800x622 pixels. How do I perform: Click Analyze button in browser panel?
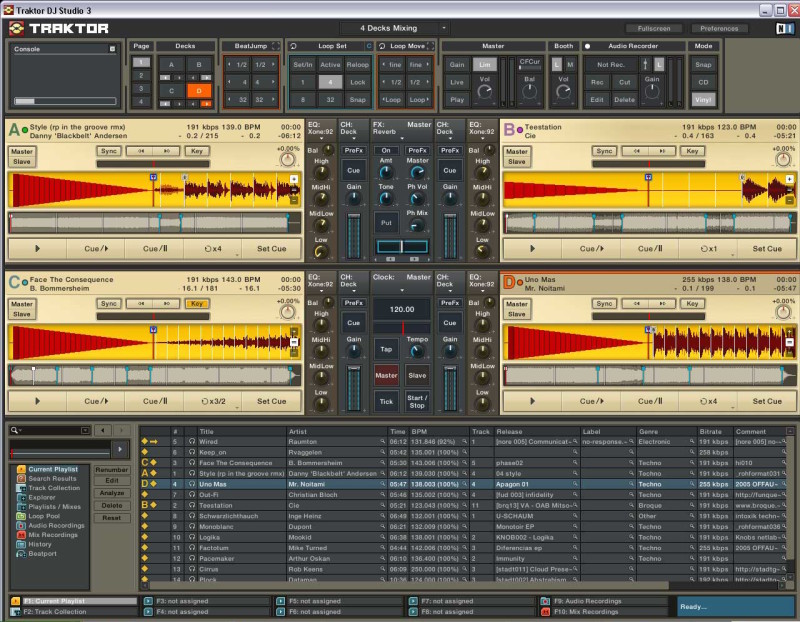point(112,493)
